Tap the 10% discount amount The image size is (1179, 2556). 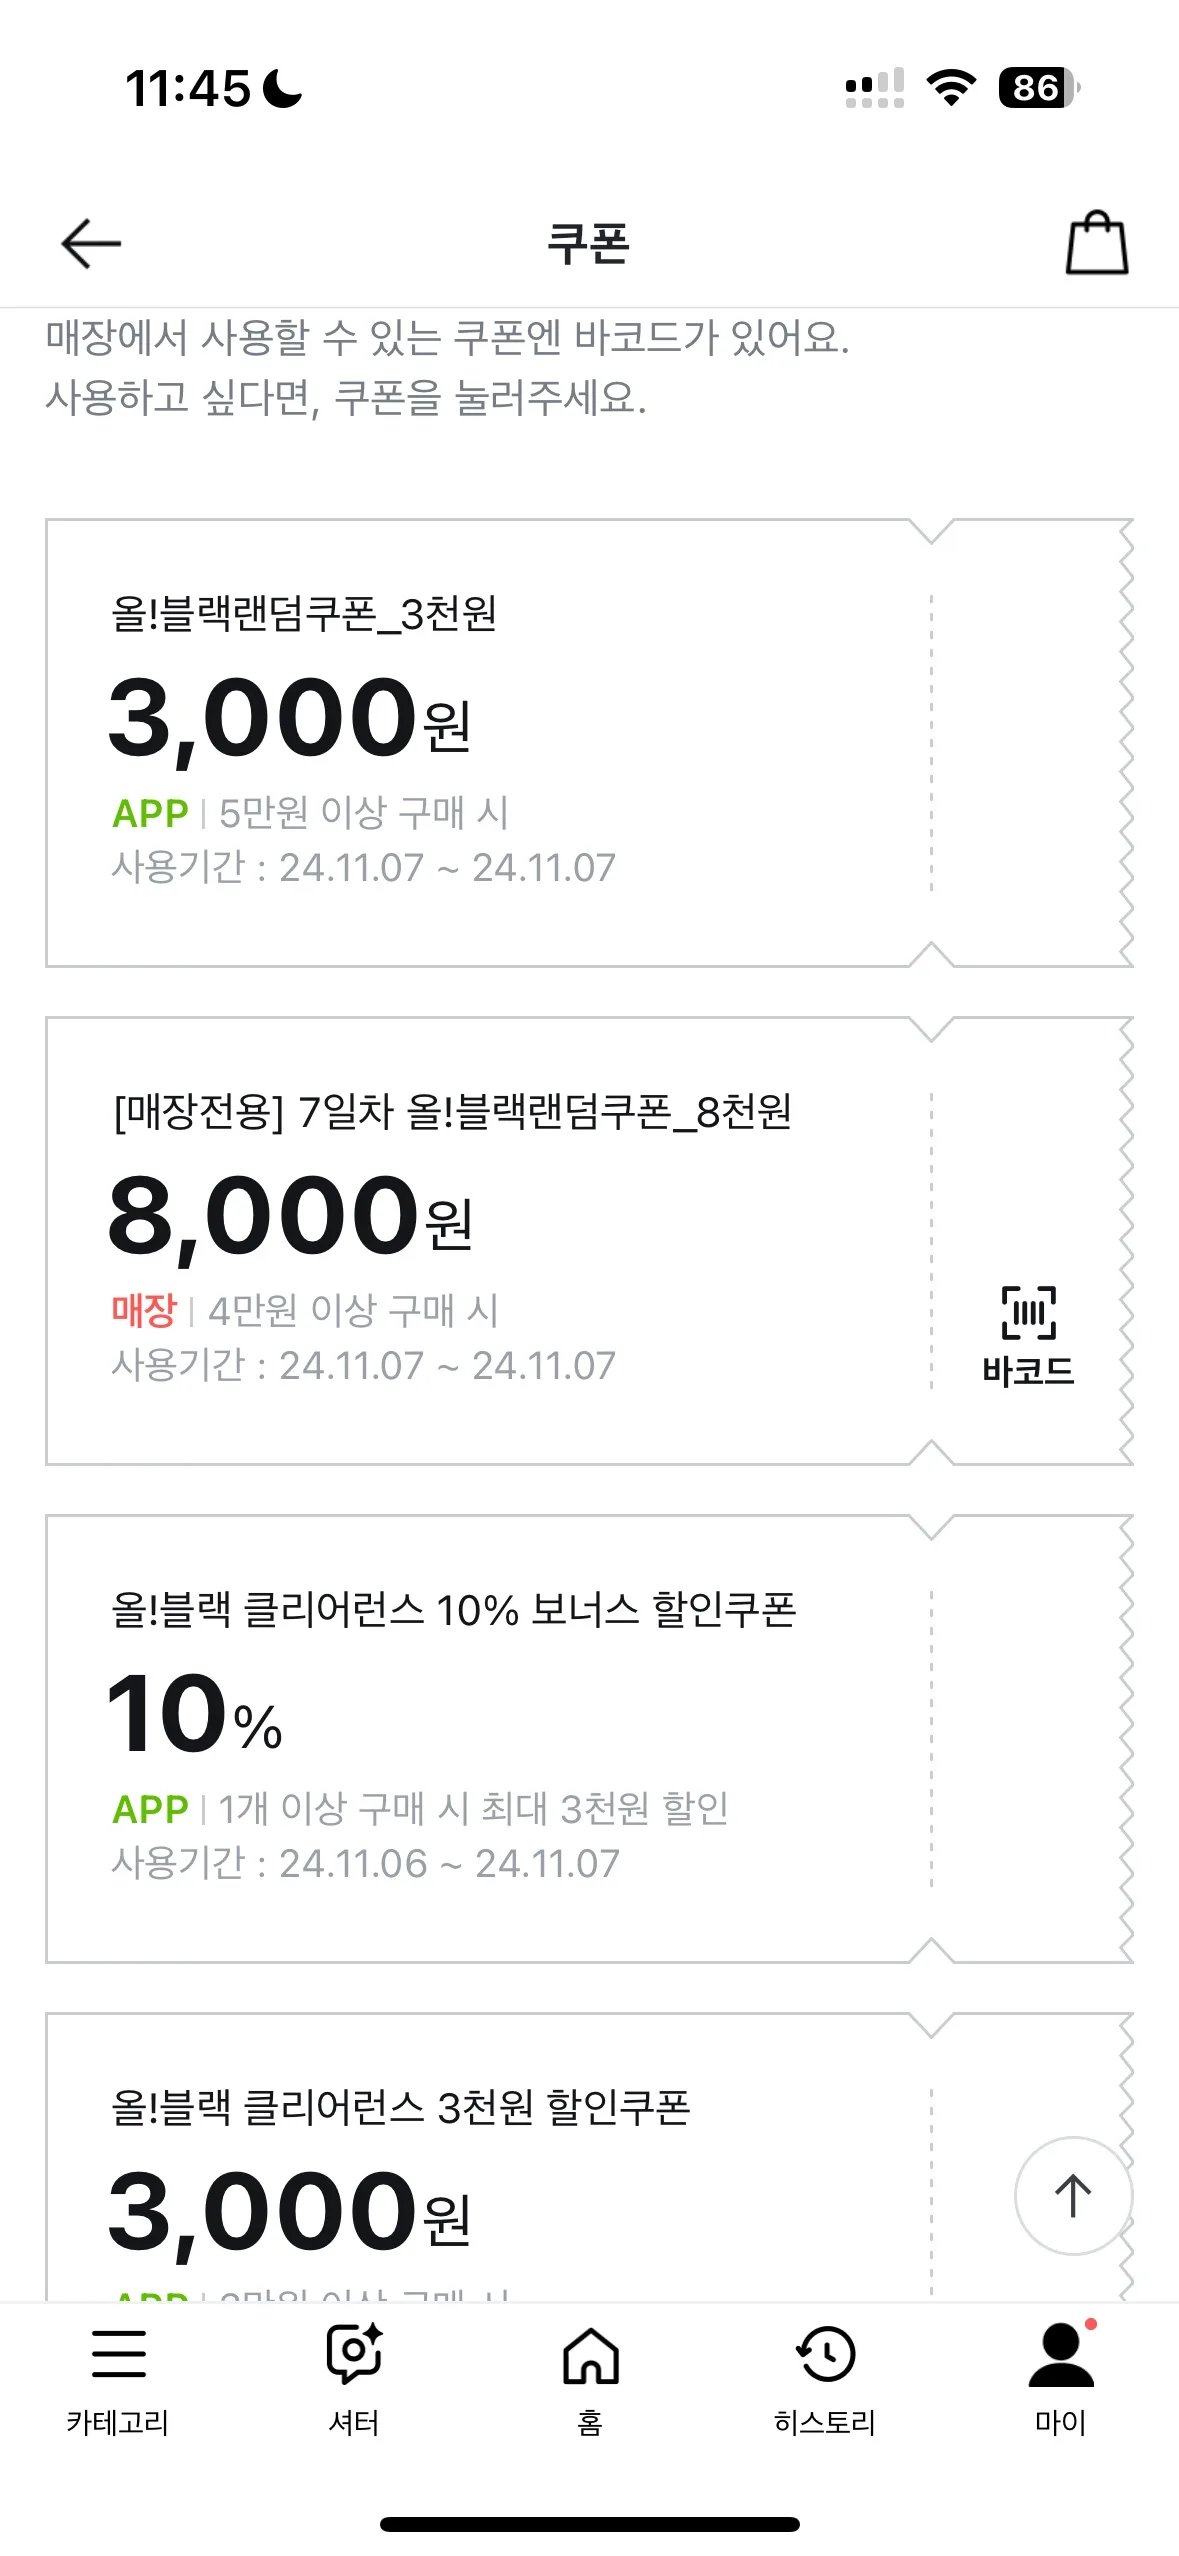(x=195, y=1714)
